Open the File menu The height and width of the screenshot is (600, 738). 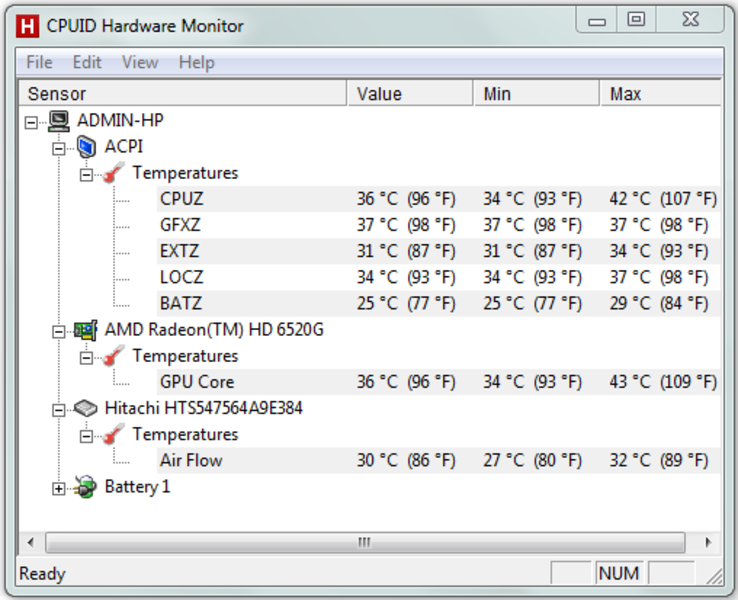coord(40,63)
